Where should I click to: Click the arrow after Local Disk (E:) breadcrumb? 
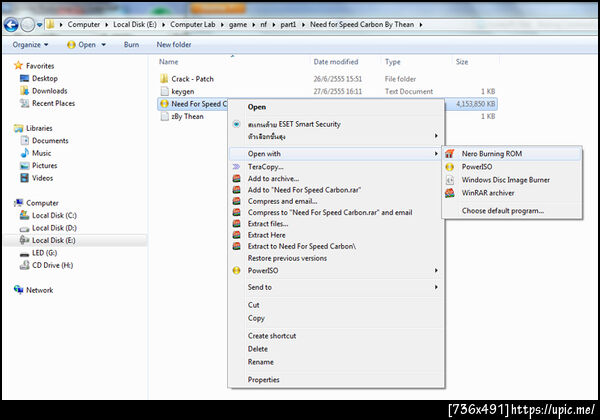coord(163,25)
